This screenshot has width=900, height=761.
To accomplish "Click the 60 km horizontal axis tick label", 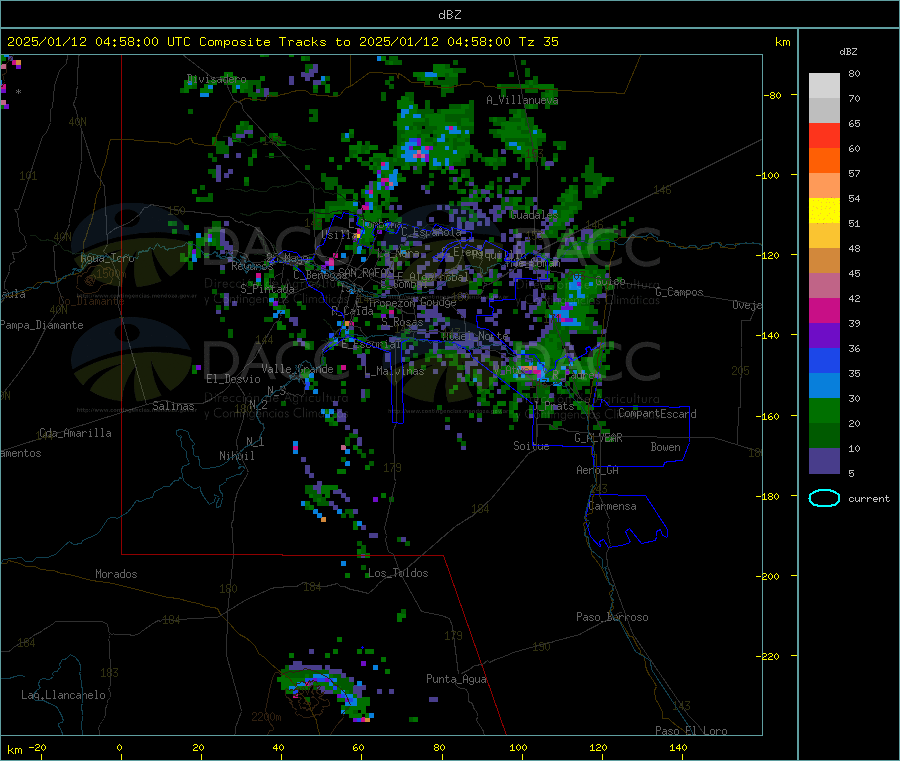I will [x=358, y=747].
